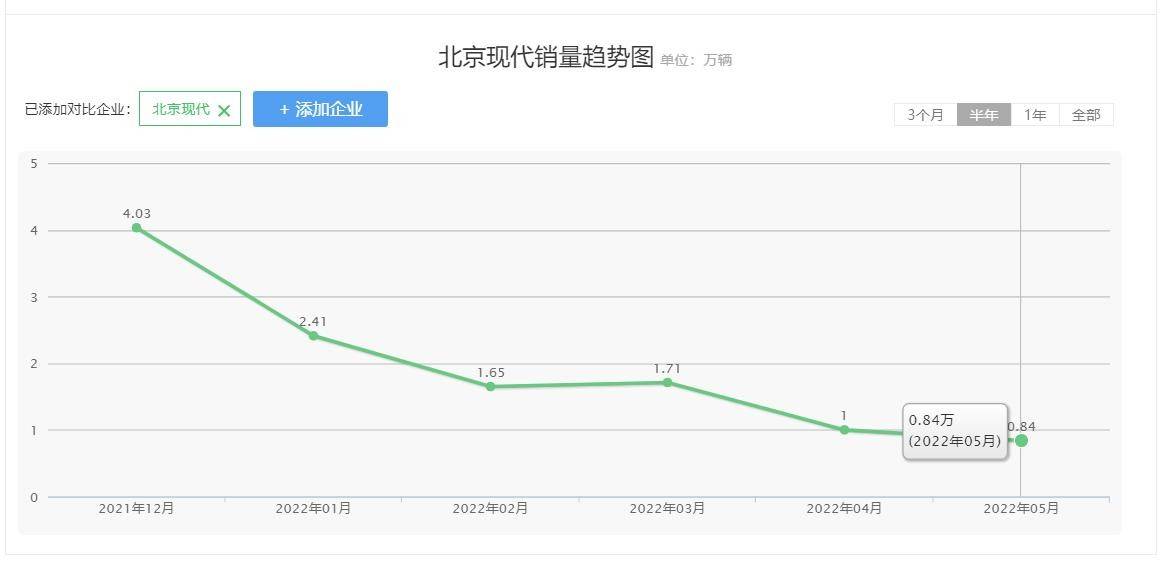This screenshot has height=567, width=1165.
Task: Select the 半年 time range tab
Action: [x=984, y=115]
